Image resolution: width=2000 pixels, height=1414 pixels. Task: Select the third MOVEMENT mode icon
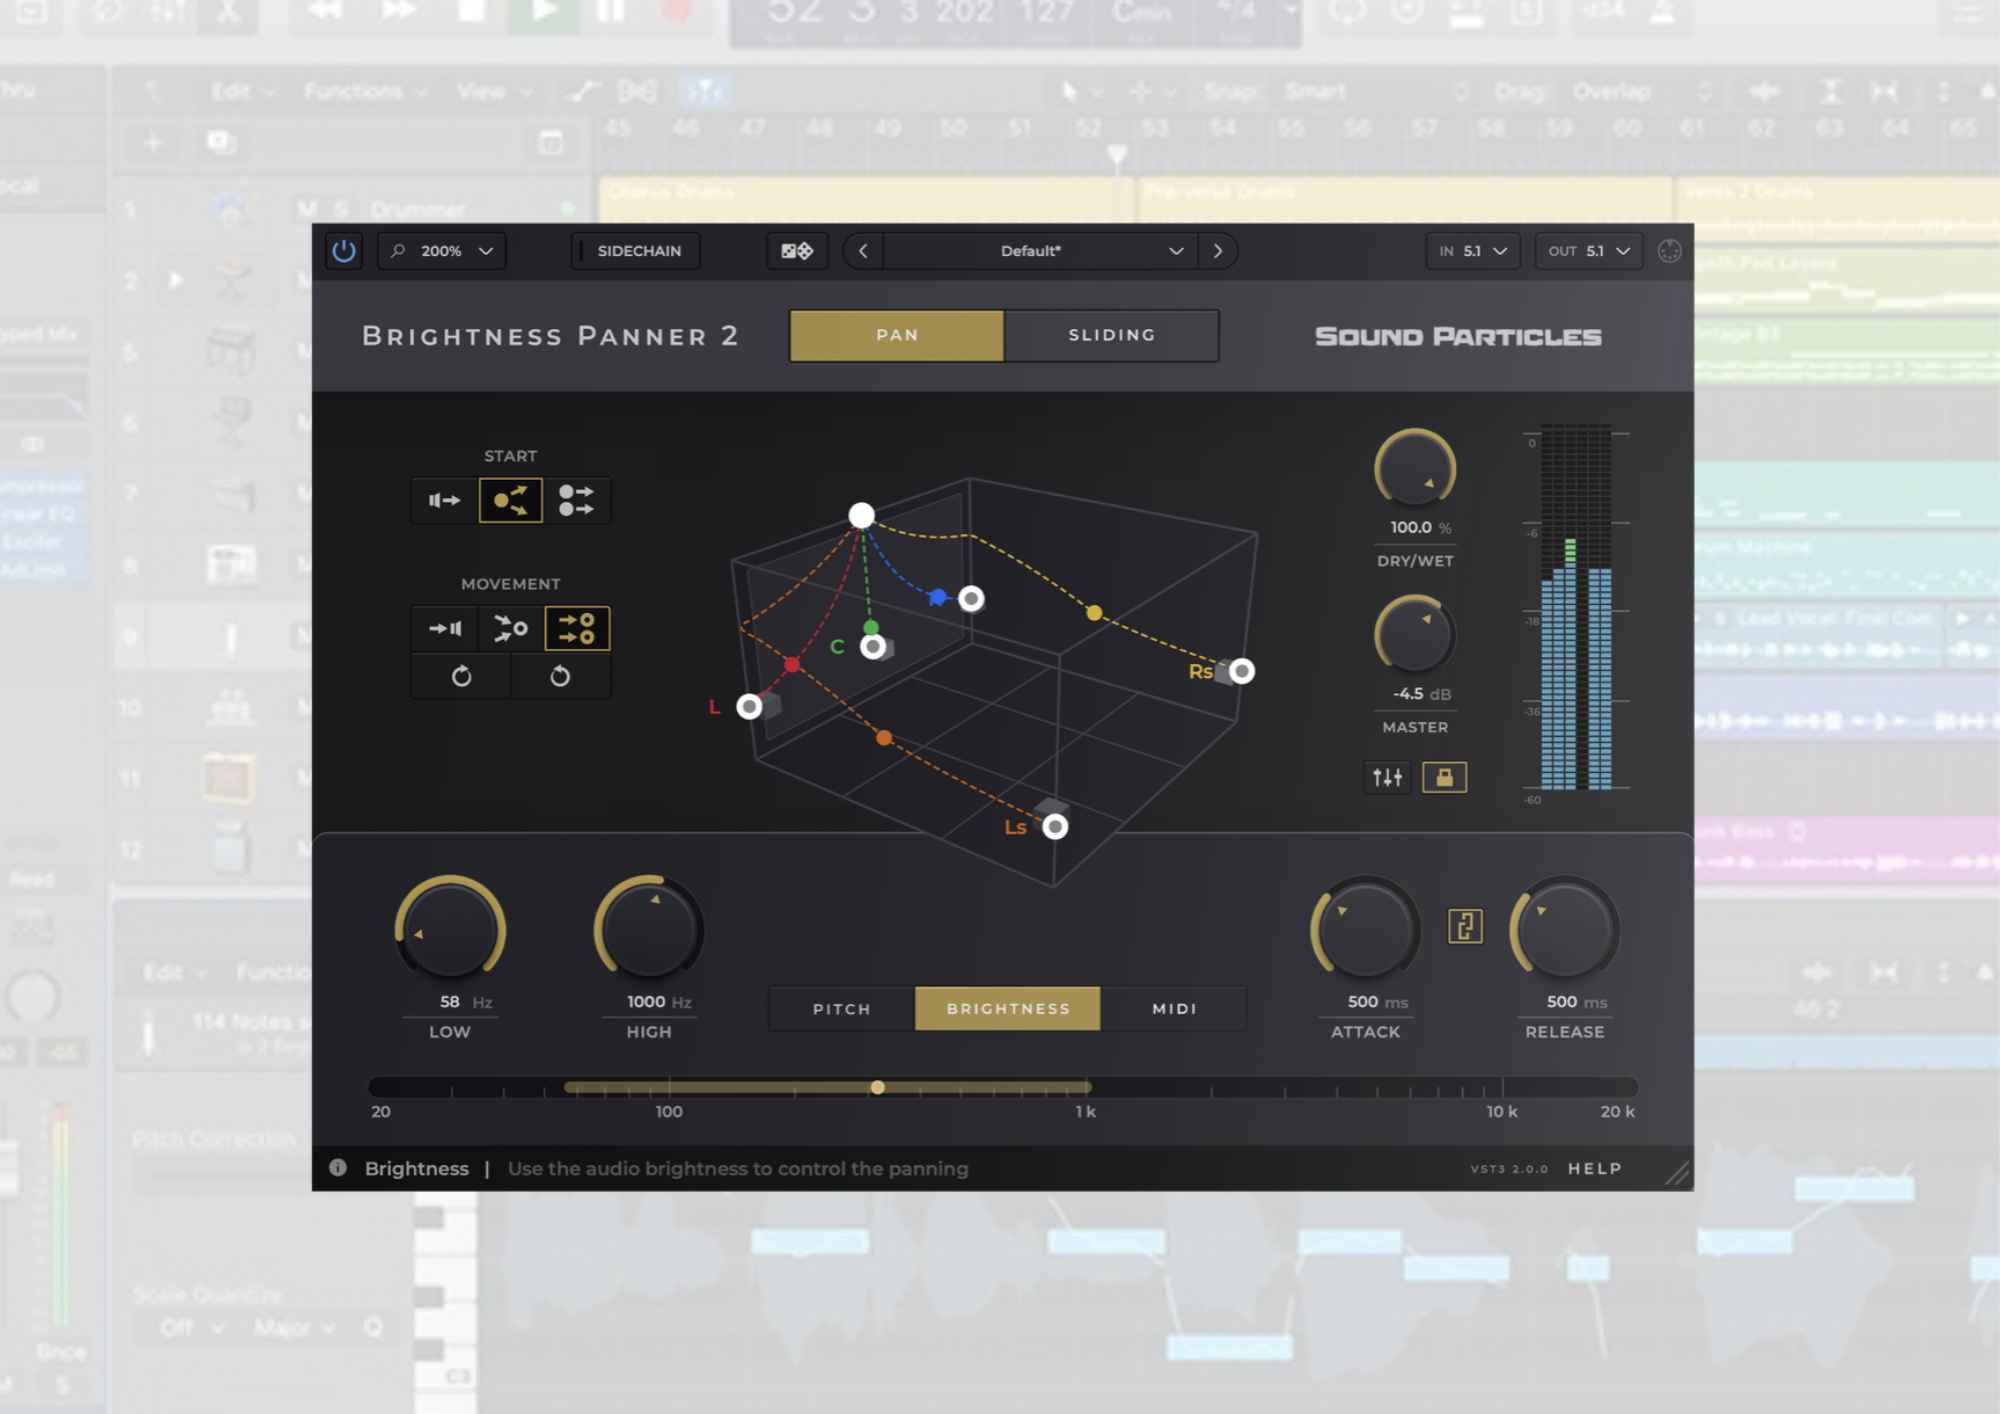tap(577, 628)
